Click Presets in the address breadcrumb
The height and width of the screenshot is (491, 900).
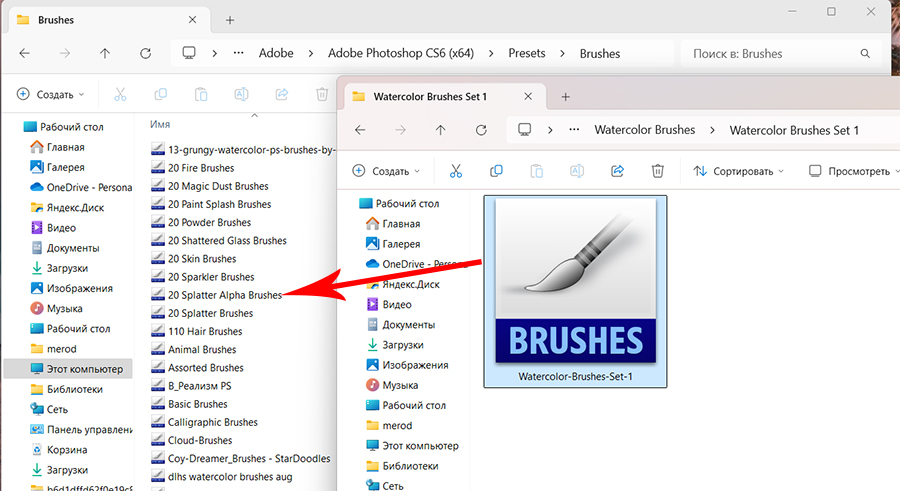[527, 54]
